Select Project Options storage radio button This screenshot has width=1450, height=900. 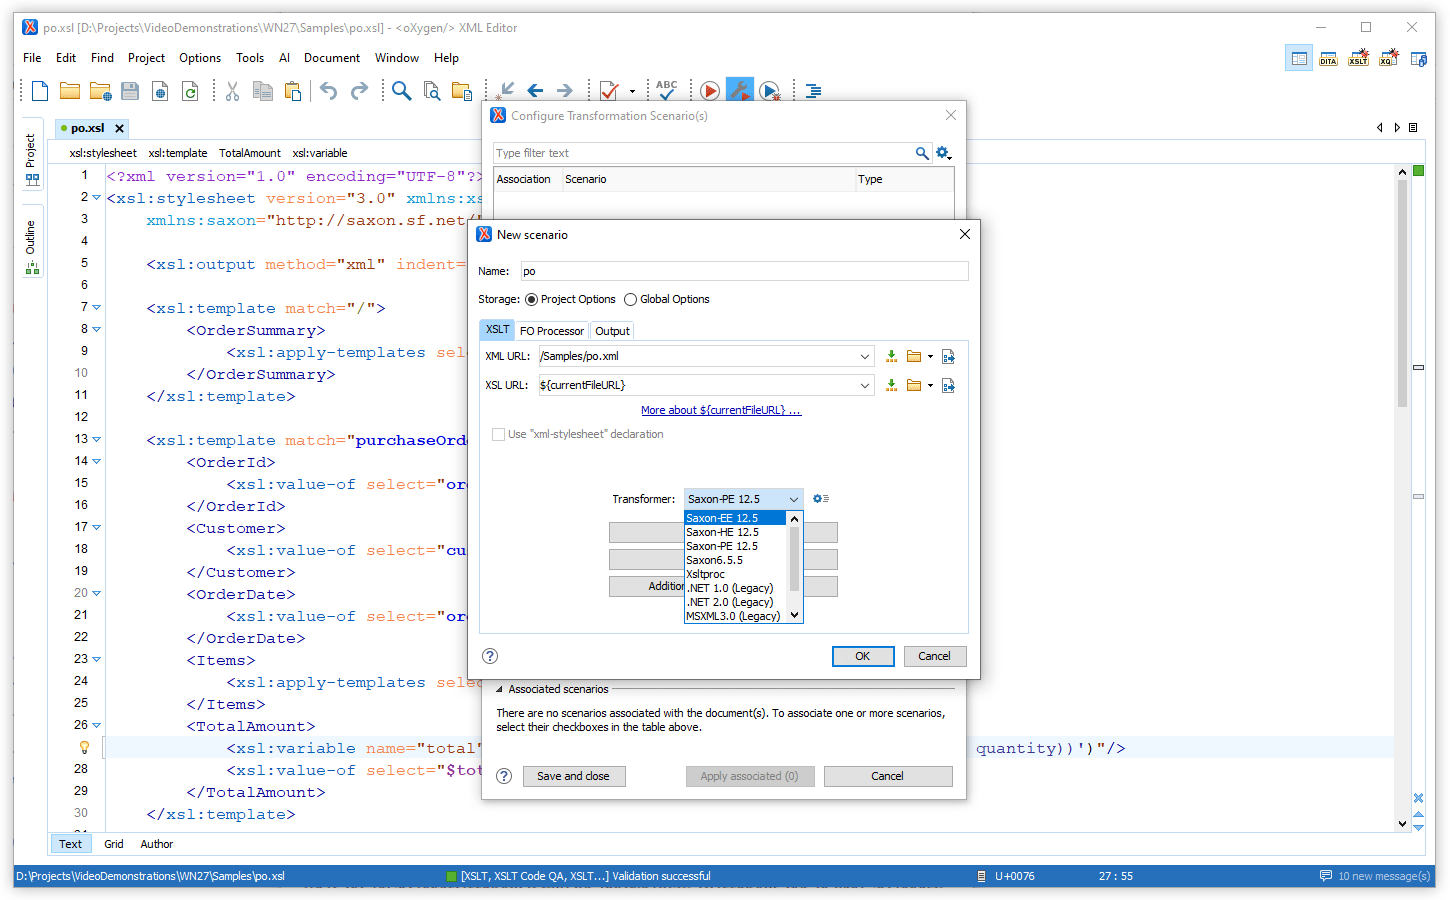click(531, 299)
